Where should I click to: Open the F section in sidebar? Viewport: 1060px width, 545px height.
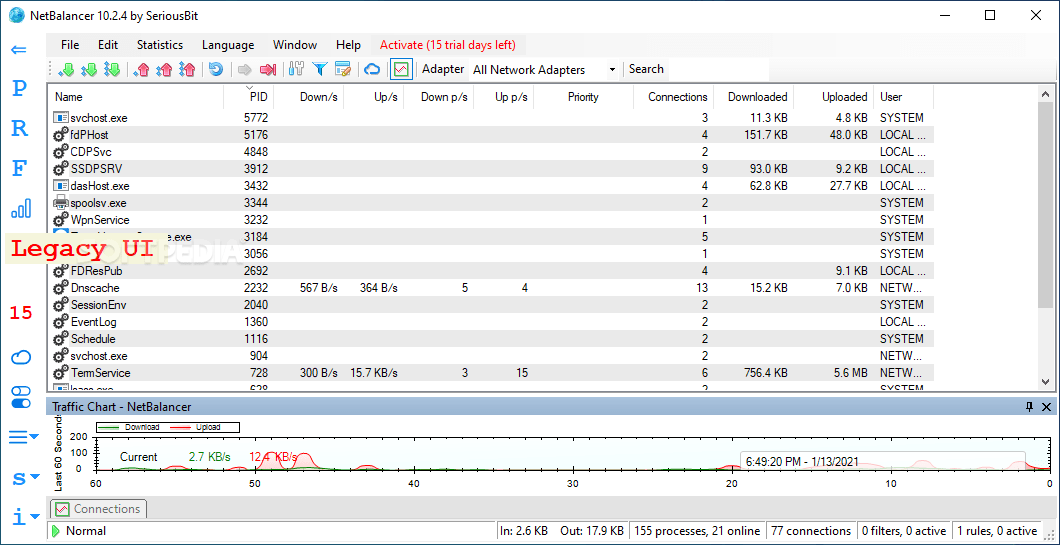pos(20,168)
